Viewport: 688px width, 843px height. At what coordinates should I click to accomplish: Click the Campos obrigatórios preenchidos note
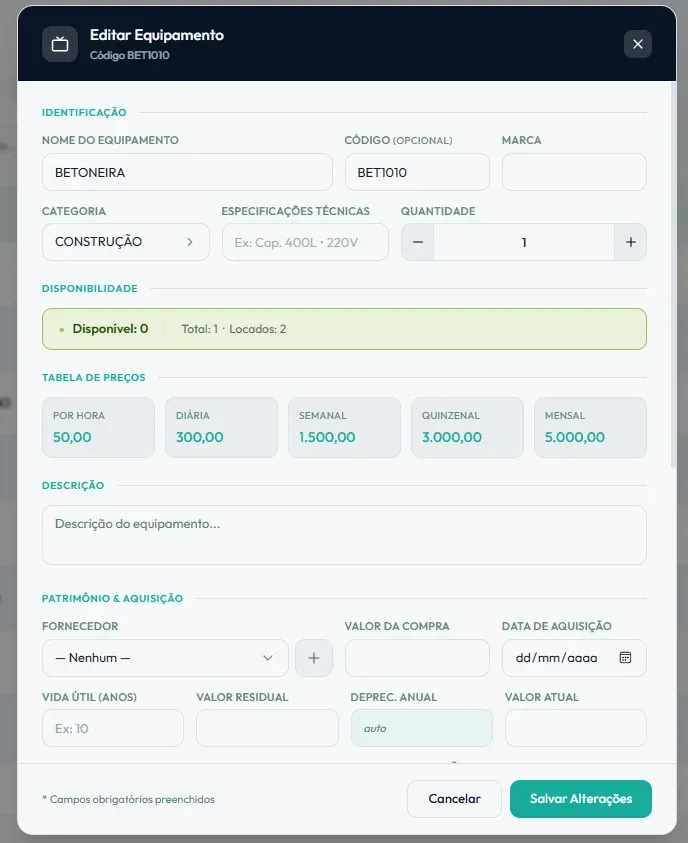[128, 799]
